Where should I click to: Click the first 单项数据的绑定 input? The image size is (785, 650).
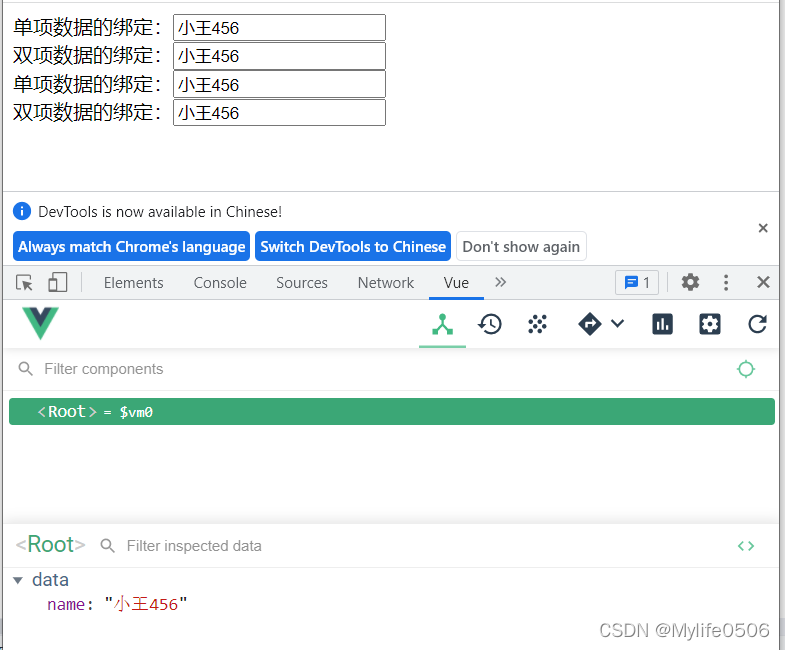[279, 28]
